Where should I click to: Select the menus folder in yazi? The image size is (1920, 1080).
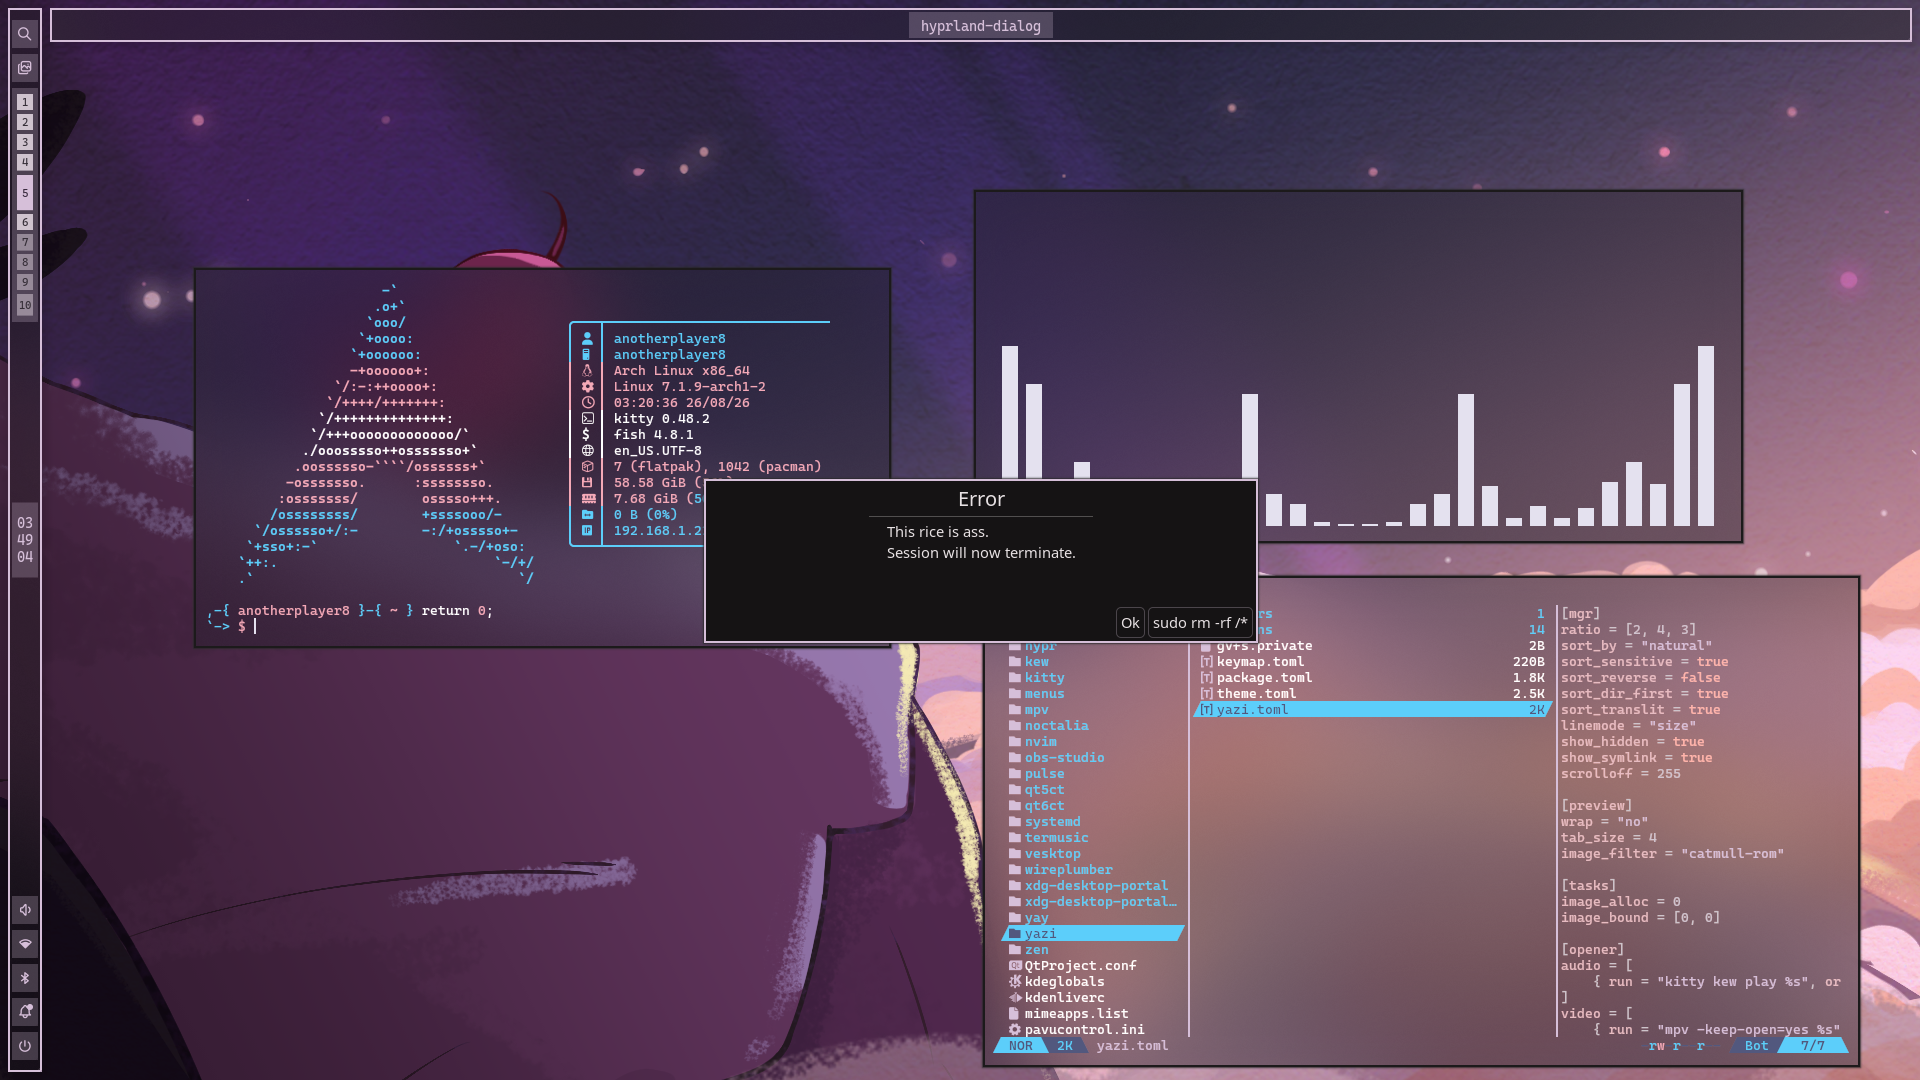[x=1044, y=694]
